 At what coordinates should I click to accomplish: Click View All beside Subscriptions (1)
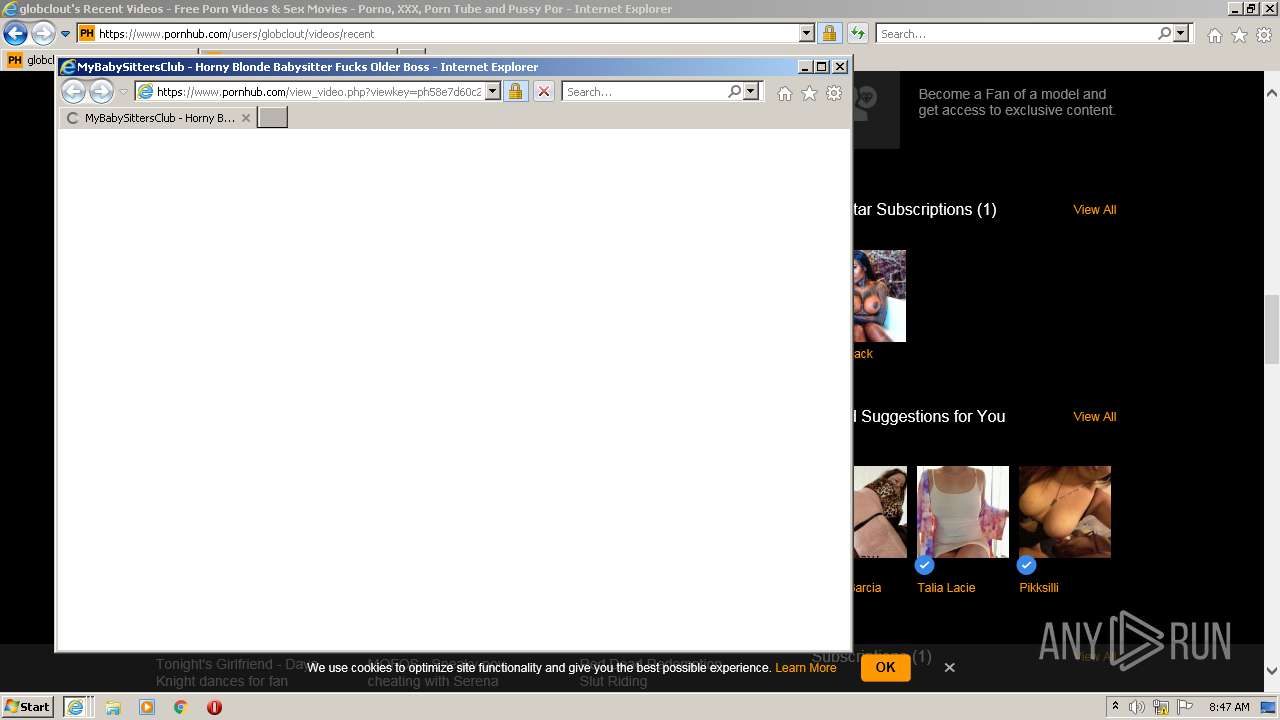tap(1094, 210)
